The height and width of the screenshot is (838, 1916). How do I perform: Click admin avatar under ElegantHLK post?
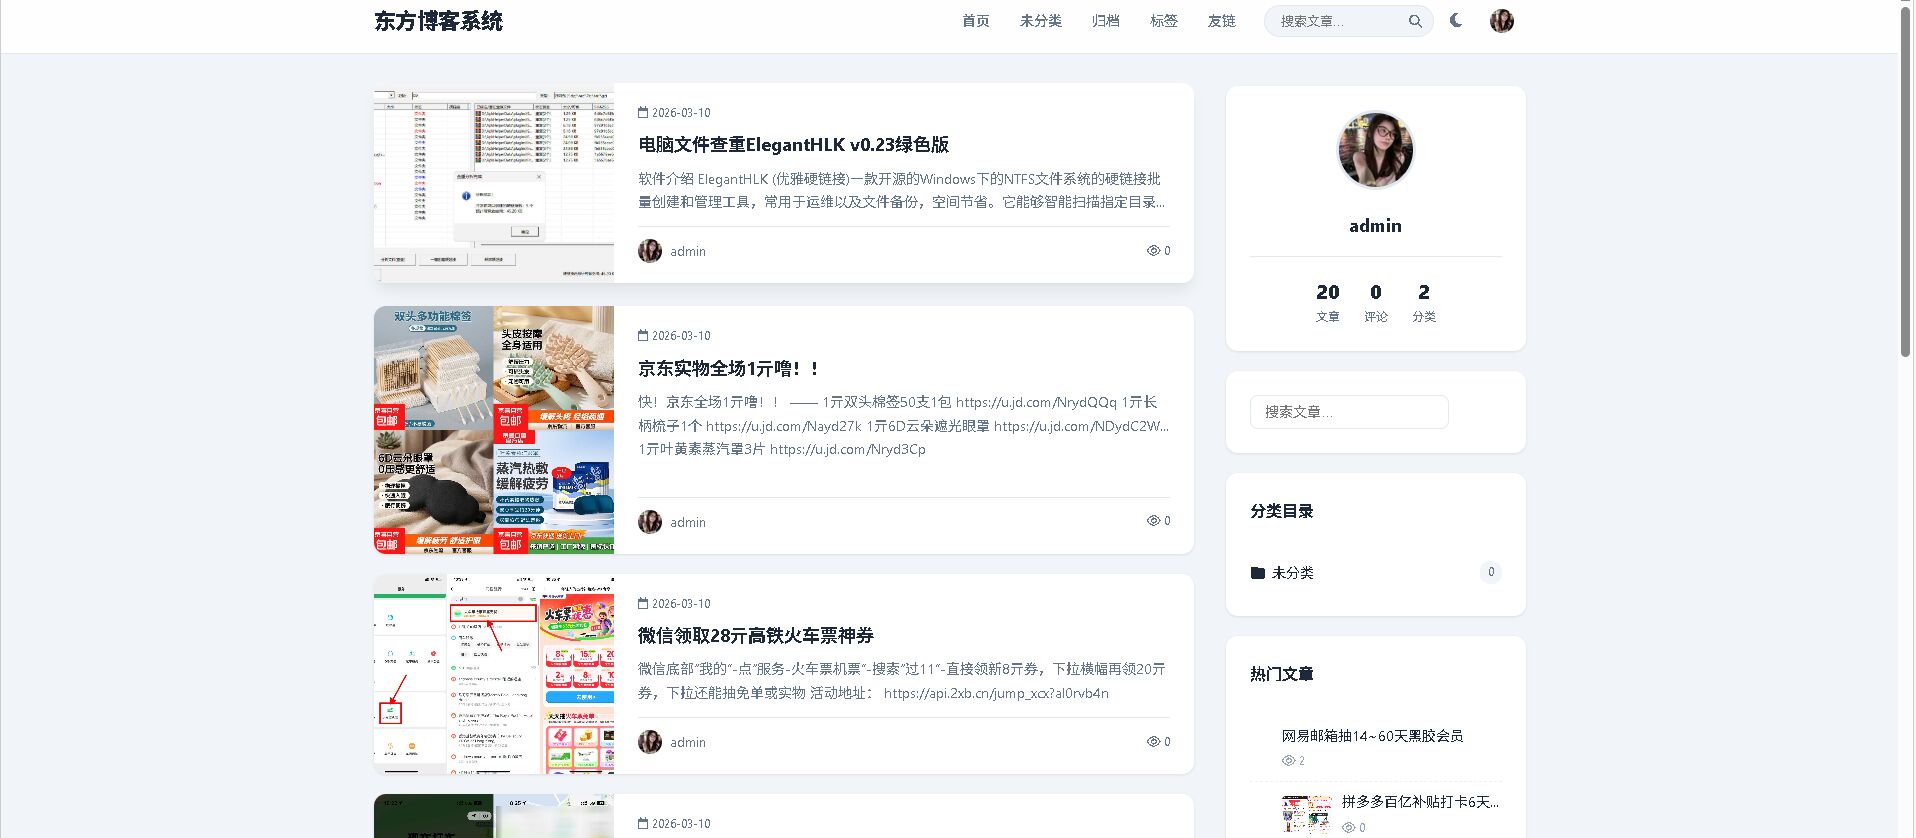tap(650, 251)
